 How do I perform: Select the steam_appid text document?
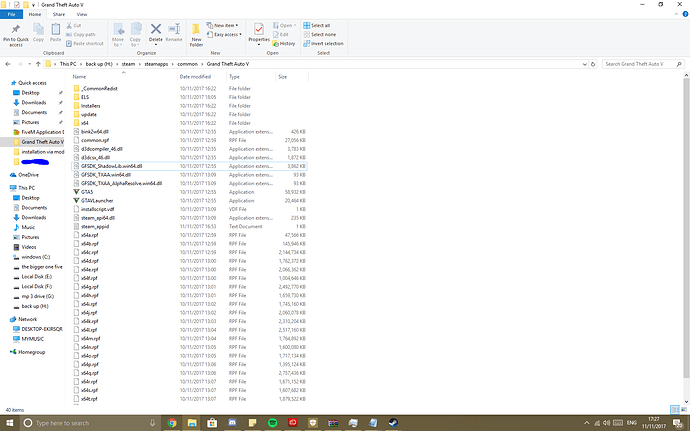[x=95, y=227]
